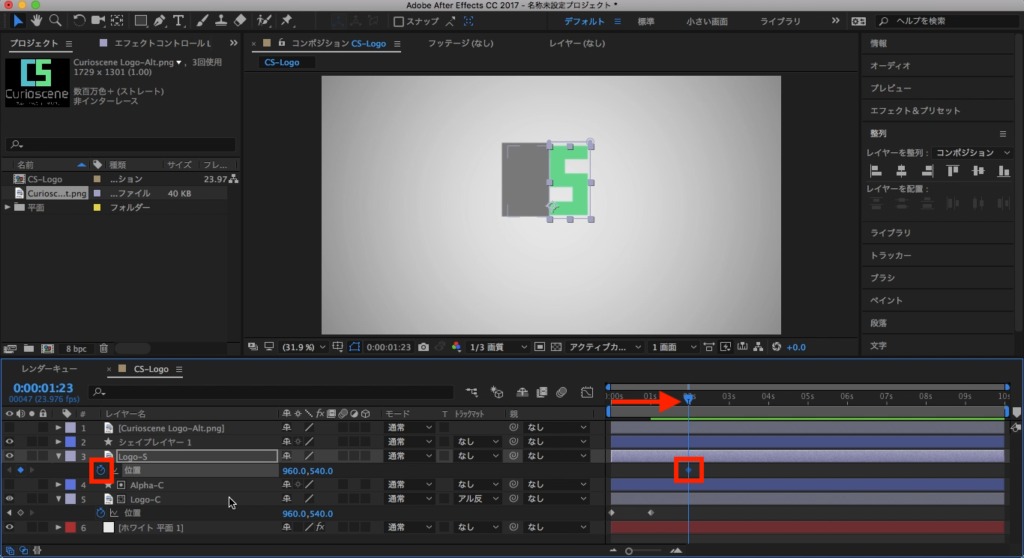The image size is (1024, 558).
Task: Activate the Eraser tool
Action: click(x=238, y=20)
